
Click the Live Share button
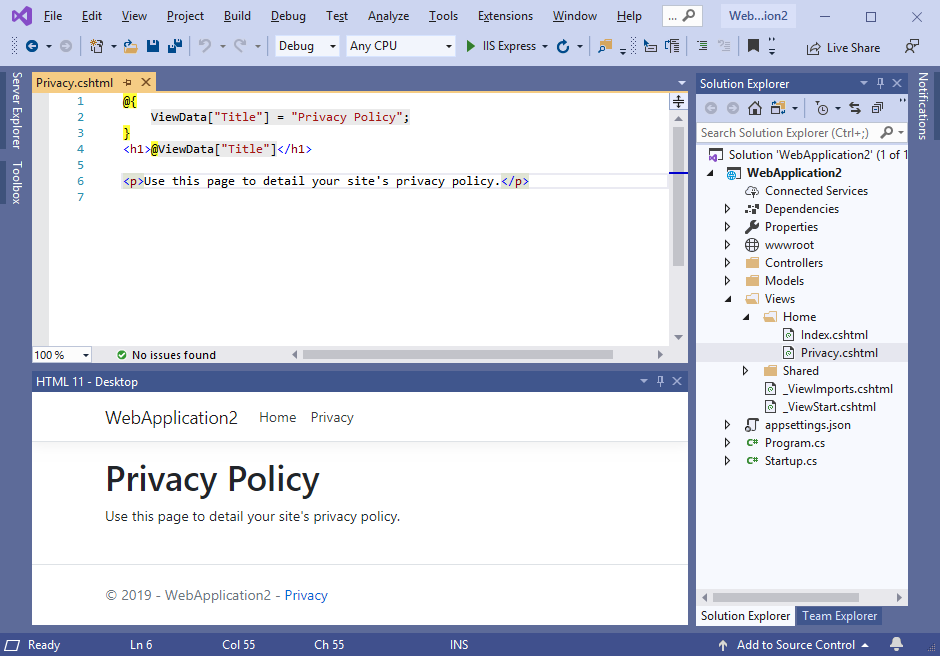843,47
